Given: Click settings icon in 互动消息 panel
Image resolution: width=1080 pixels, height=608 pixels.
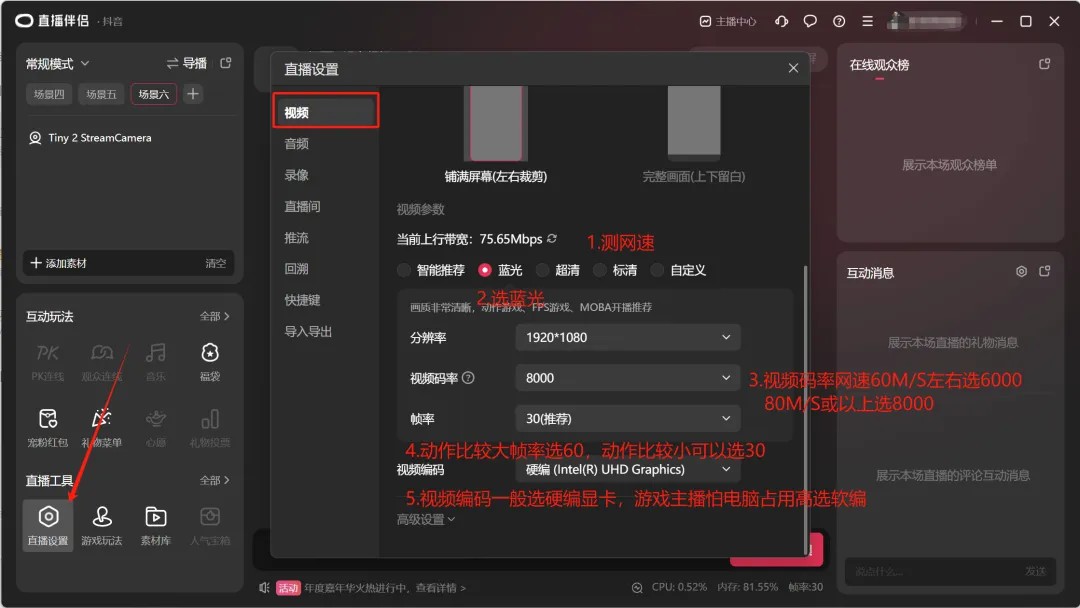Looking at the screenshot, I should click(x=1021, y=272).
